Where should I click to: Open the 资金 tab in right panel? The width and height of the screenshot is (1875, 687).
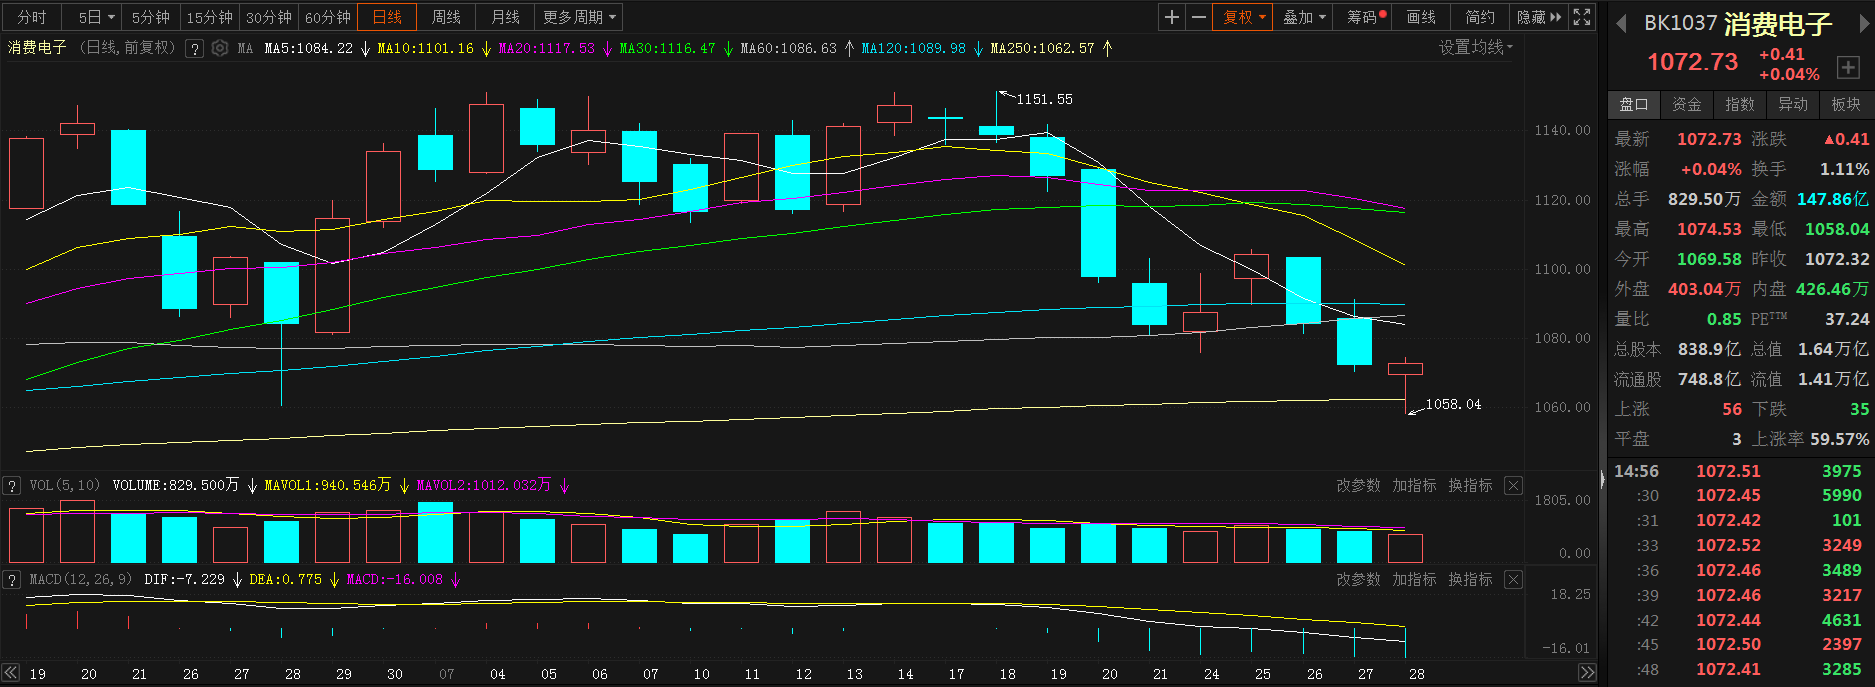pos(1687,104)
